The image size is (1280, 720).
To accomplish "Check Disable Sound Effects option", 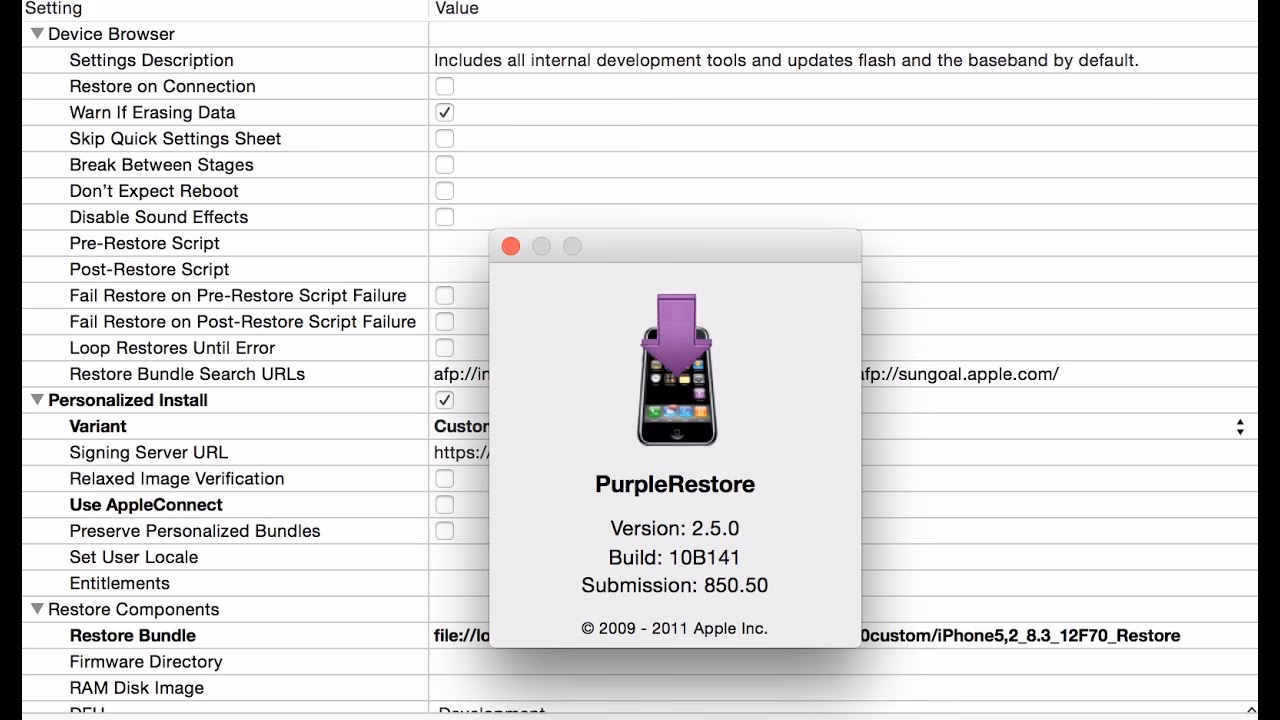I will 445,217.
